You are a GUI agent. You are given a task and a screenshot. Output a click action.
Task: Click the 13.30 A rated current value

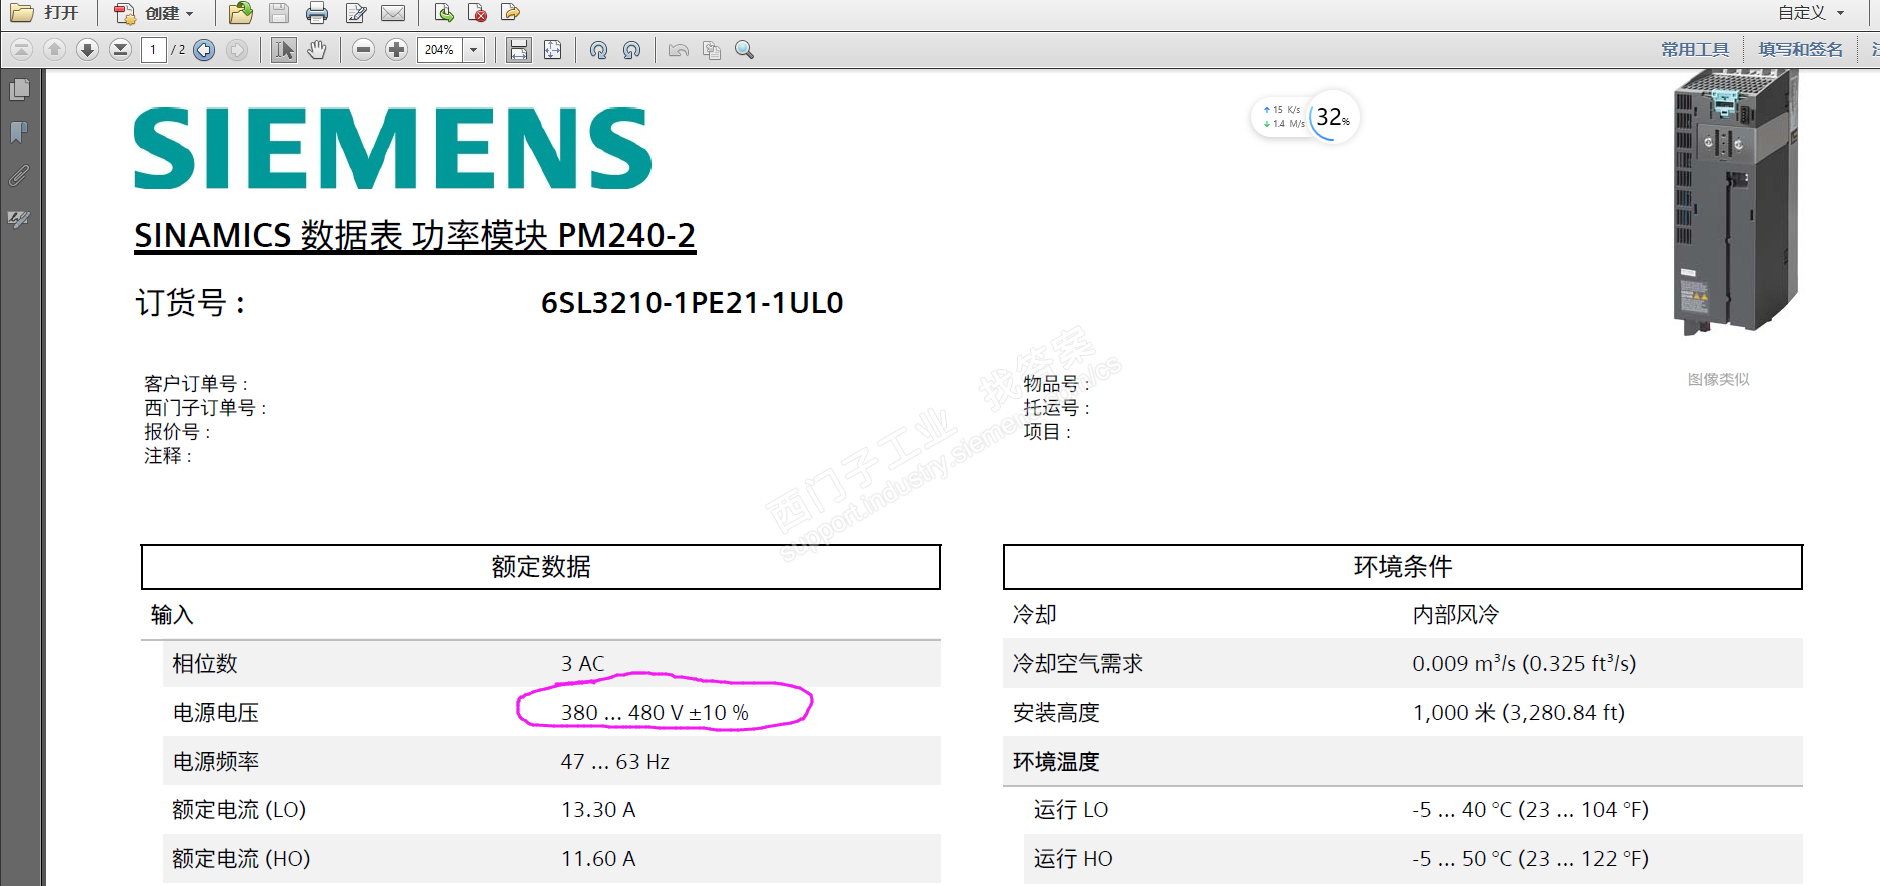598,810
